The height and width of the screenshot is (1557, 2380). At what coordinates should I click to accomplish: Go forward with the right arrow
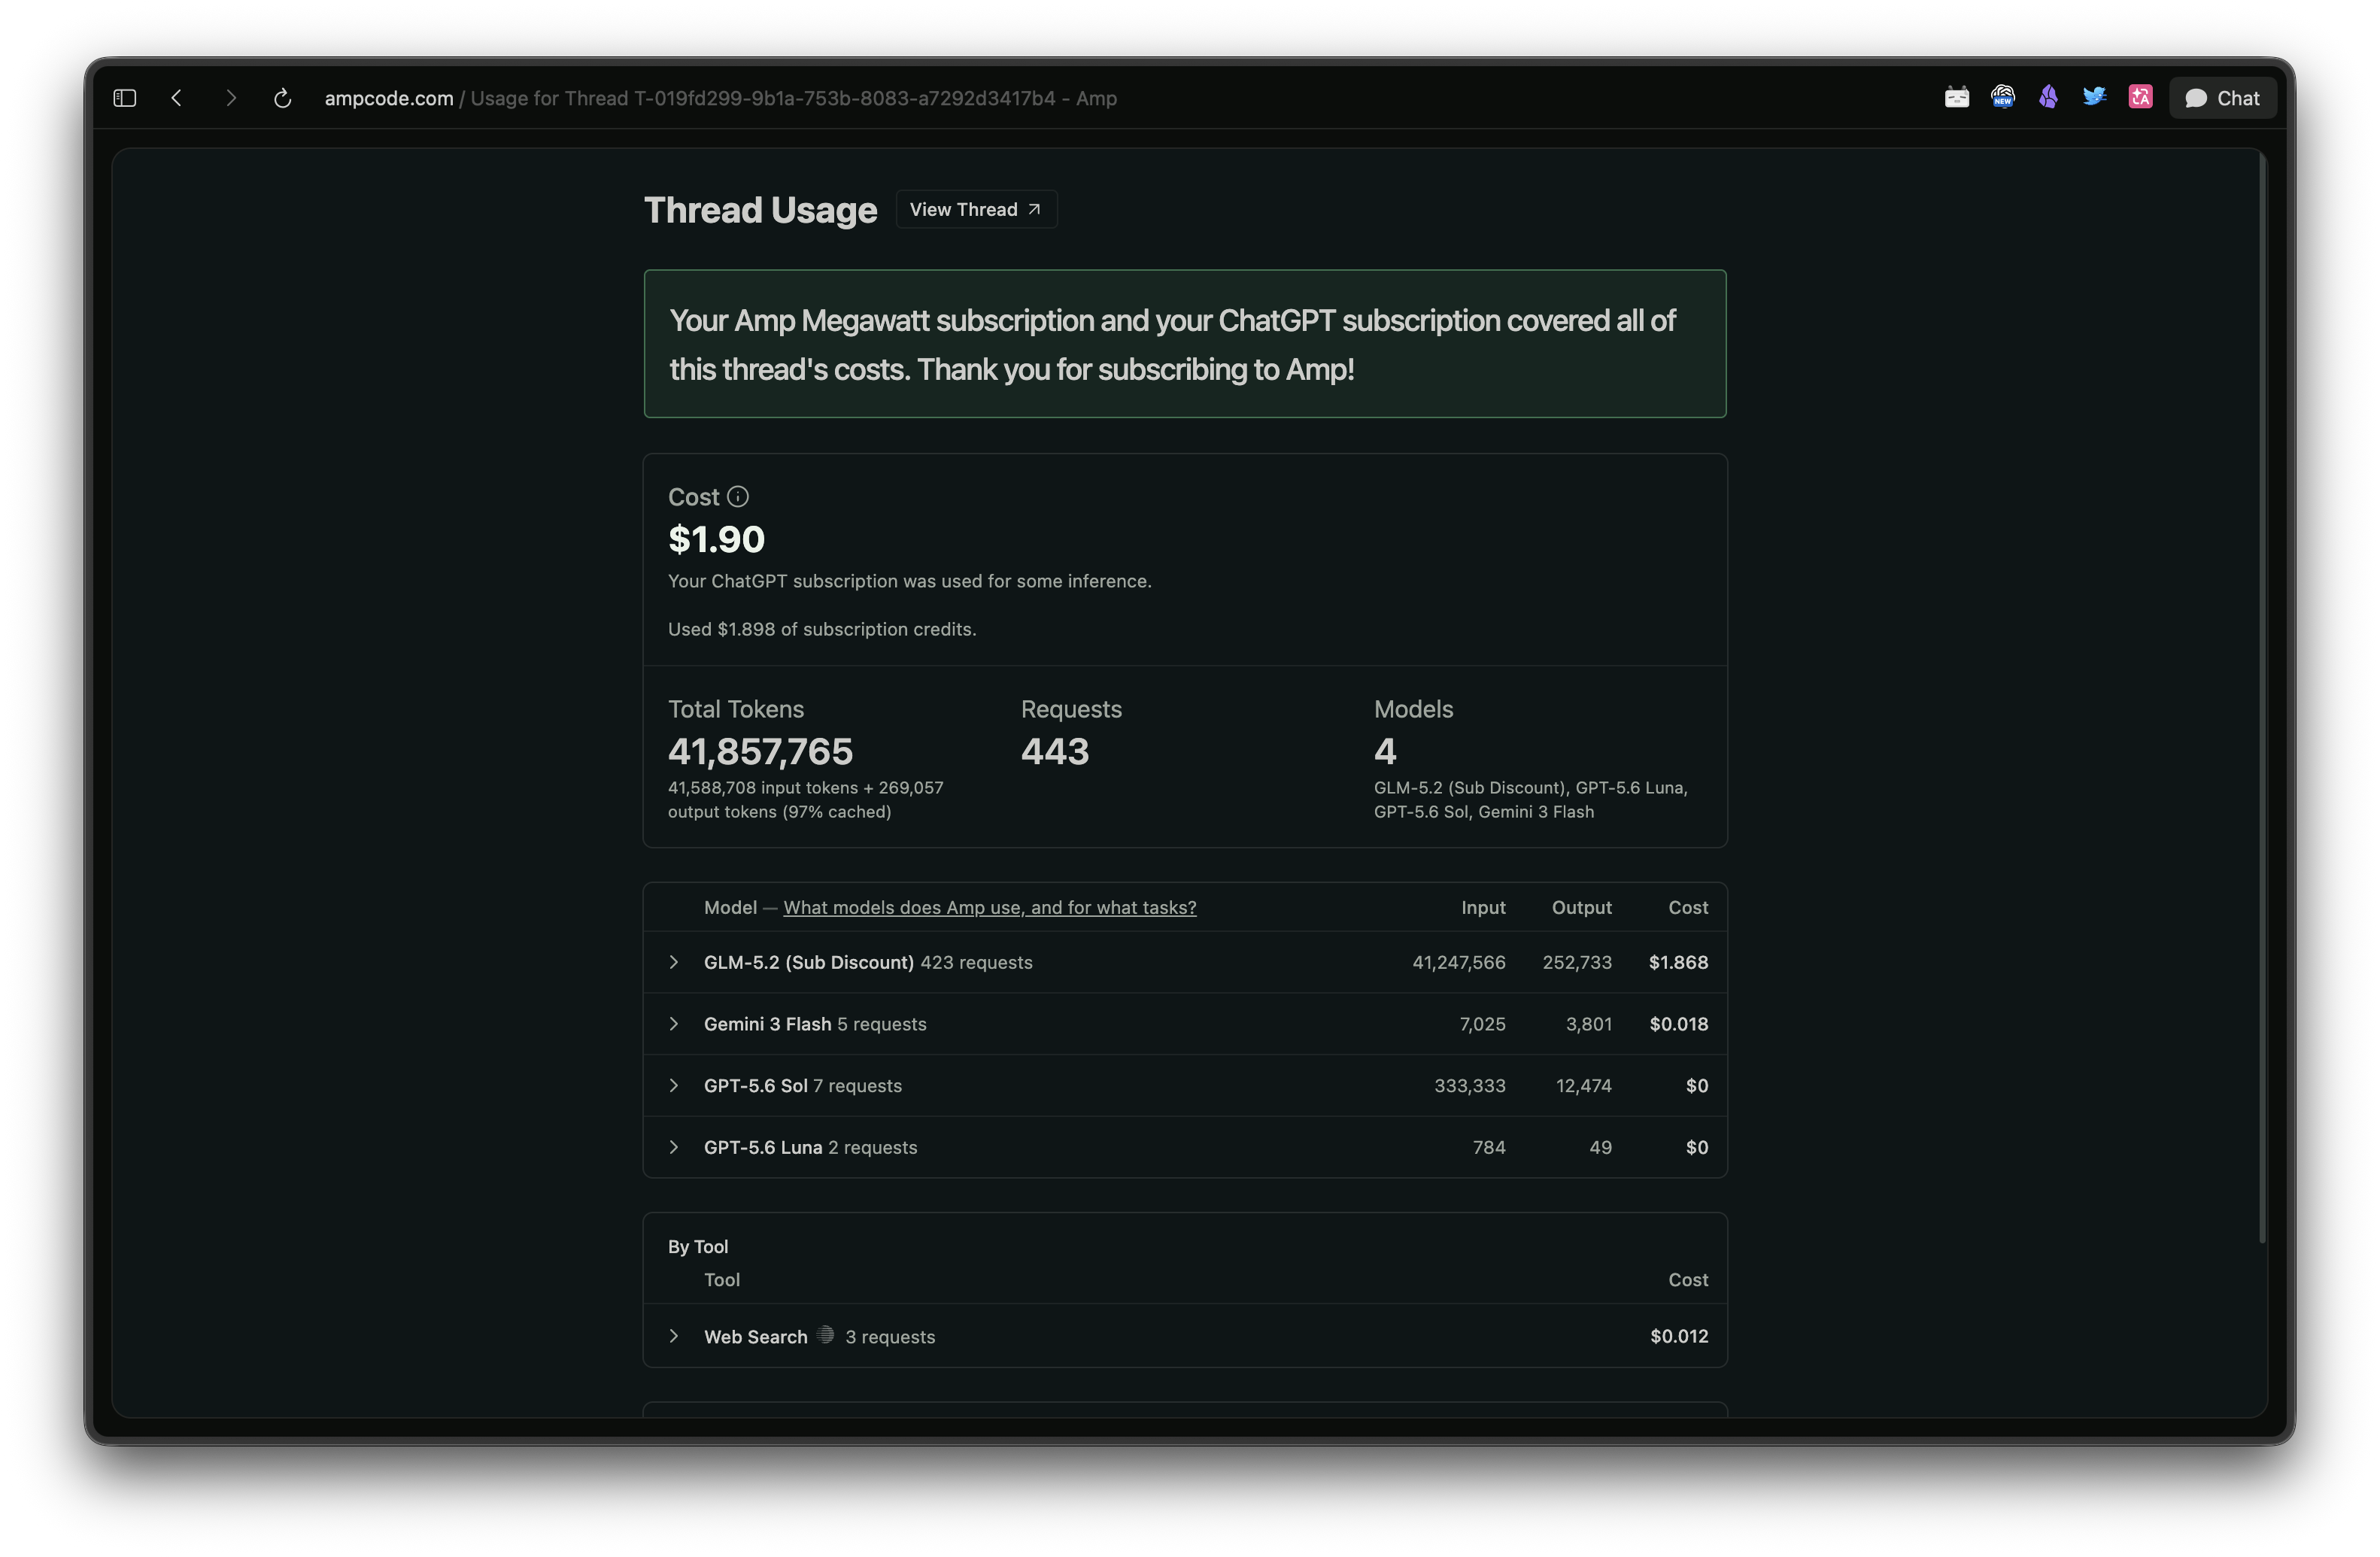(231, 98)
